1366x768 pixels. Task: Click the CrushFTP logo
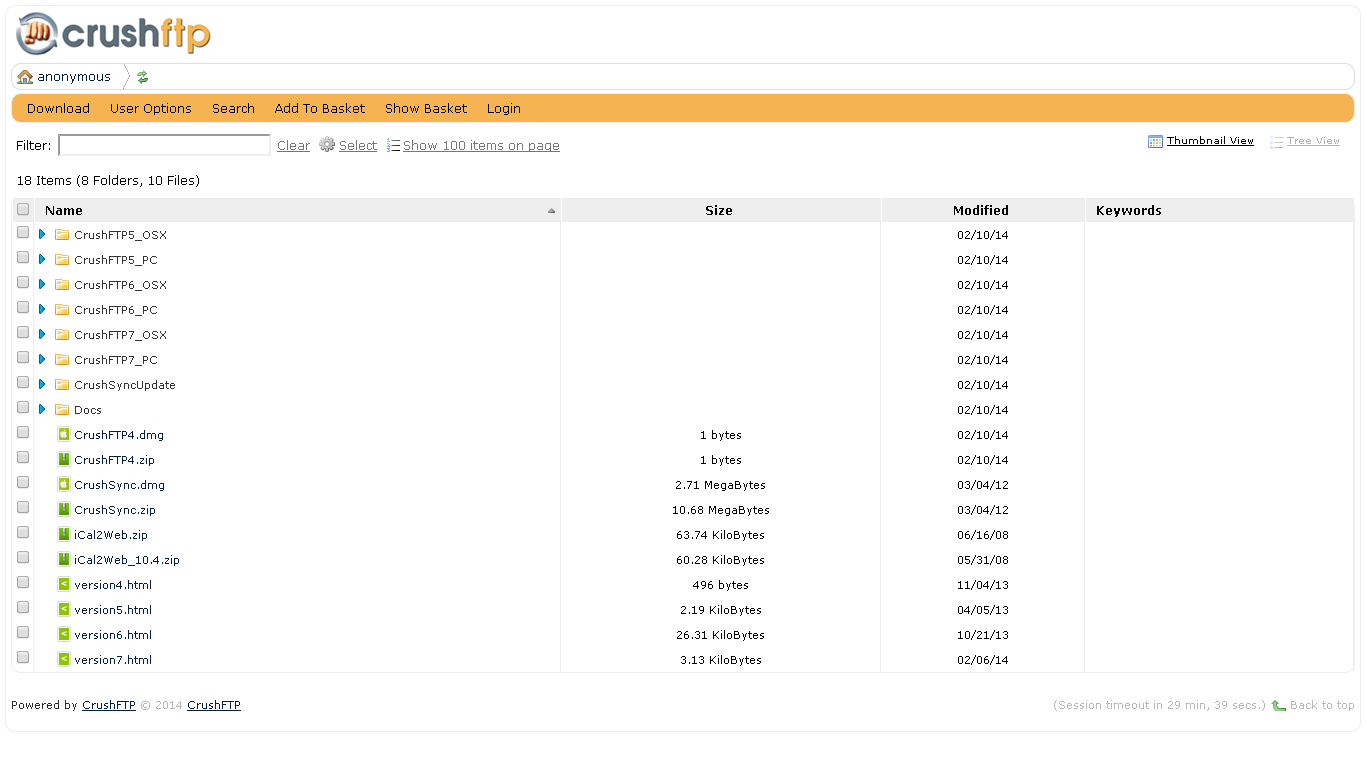coord(113,35)
